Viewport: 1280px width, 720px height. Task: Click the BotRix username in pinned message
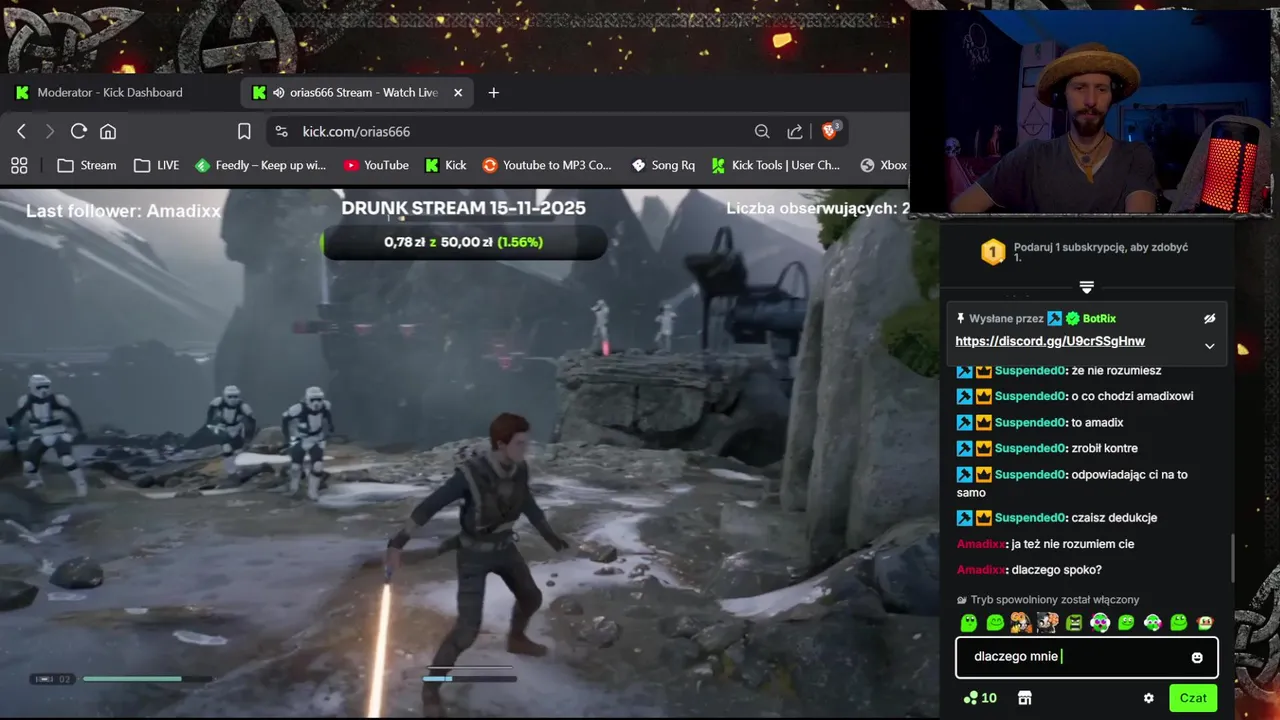[1099, 318]
